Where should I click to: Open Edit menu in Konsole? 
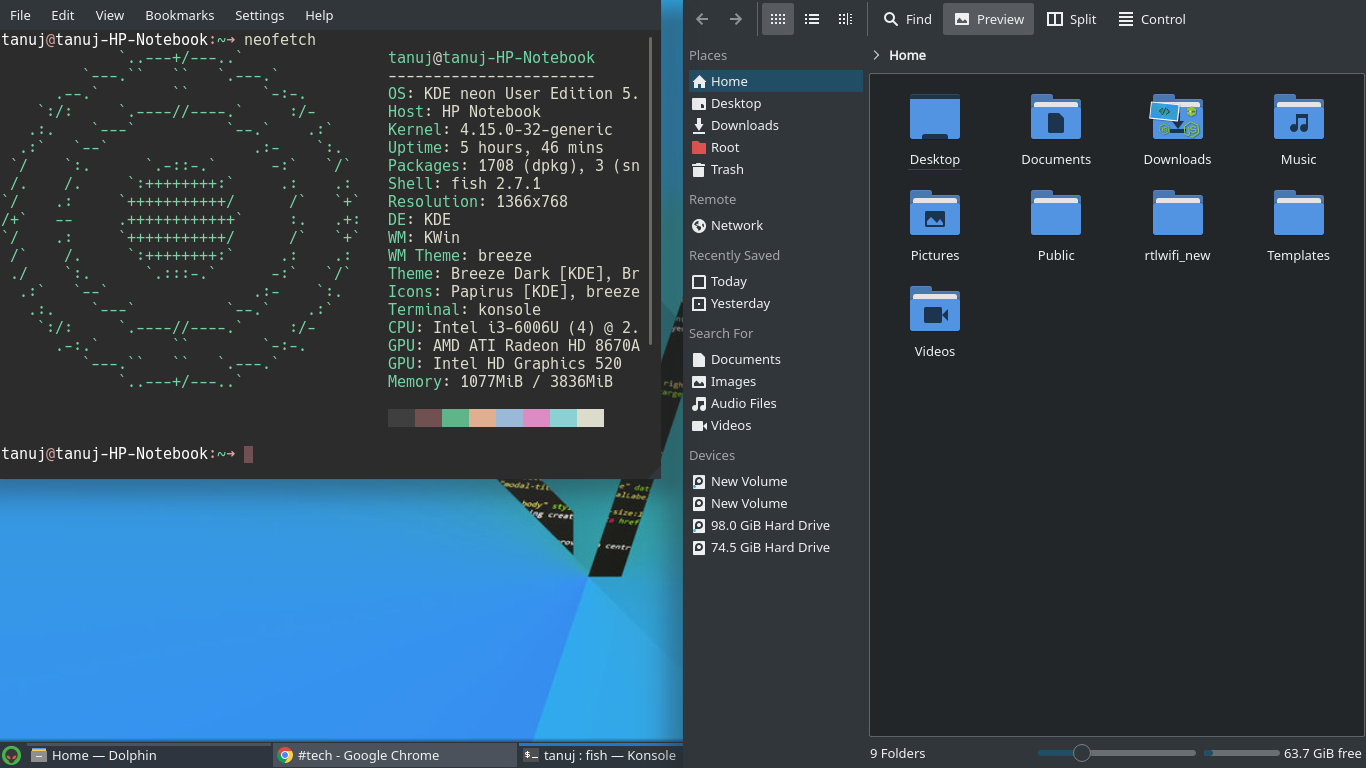(x=63, y=15)
